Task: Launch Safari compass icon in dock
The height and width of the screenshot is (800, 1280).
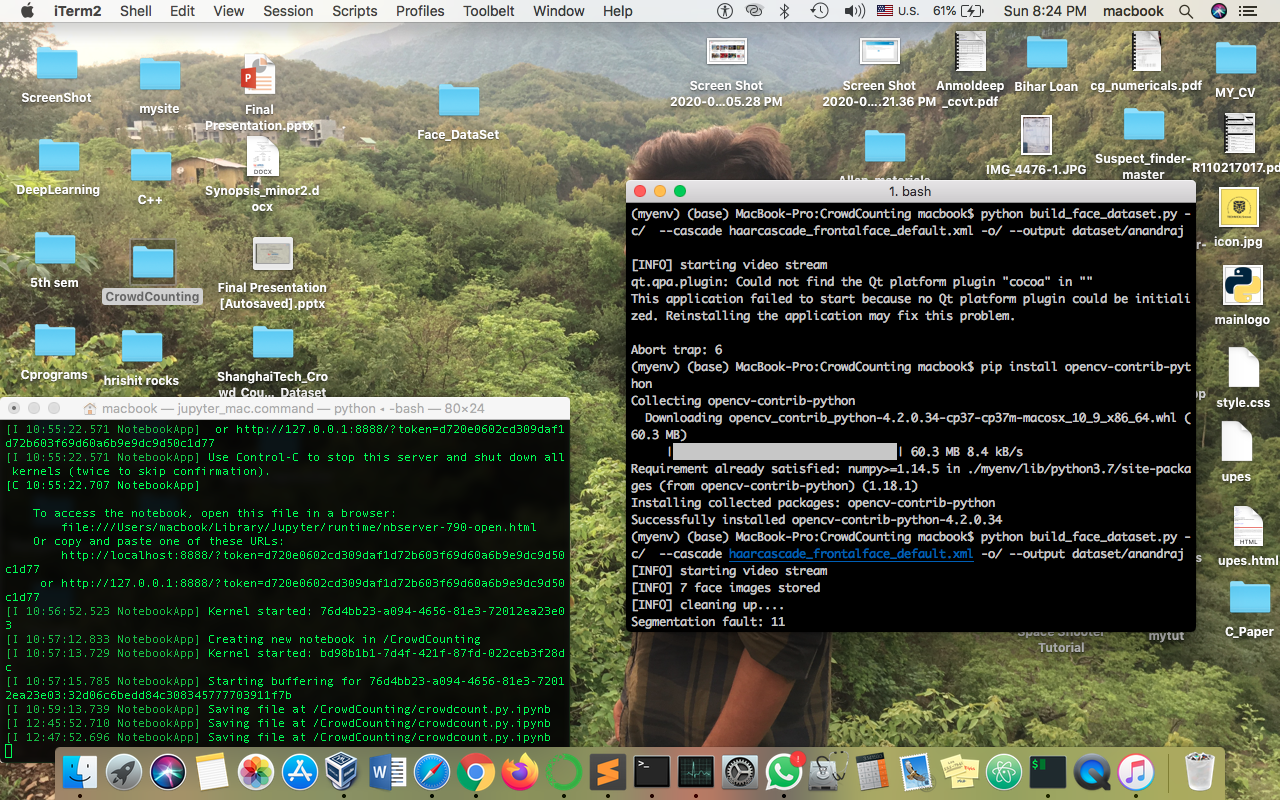Action: point(432,772)
